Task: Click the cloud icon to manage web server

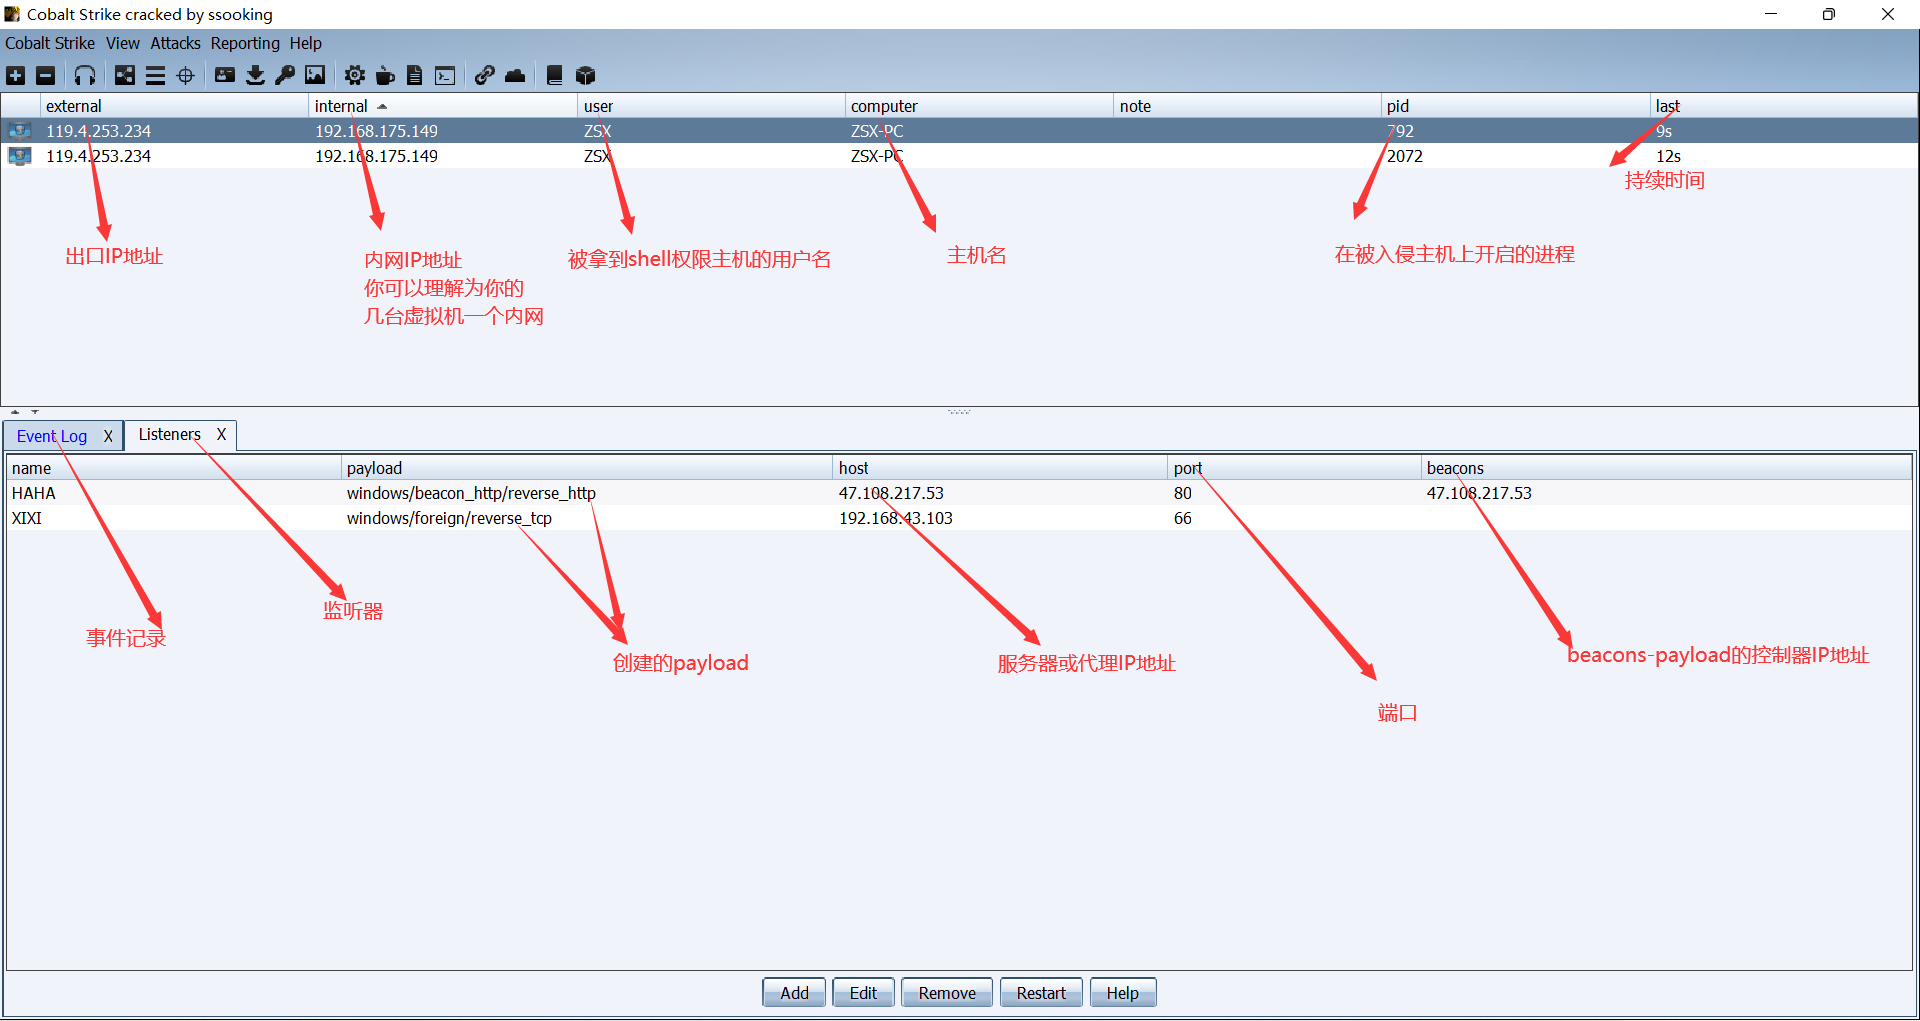Action: pyautogui.click(x=515, y=76)
